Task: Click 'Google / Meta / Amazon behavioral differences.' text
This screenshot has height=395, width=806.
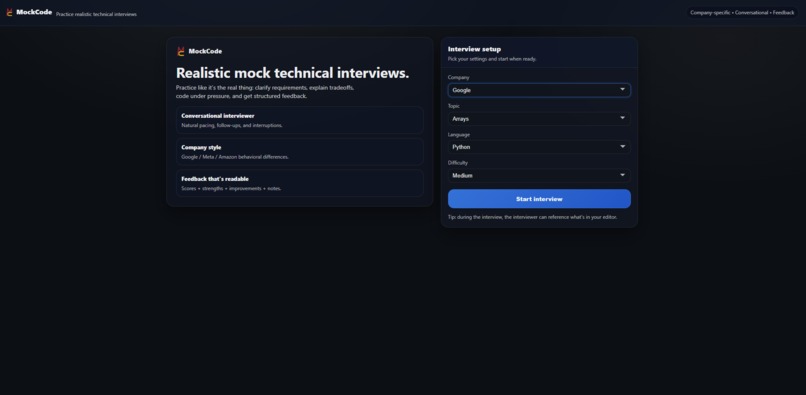Action: pos(235,157)
